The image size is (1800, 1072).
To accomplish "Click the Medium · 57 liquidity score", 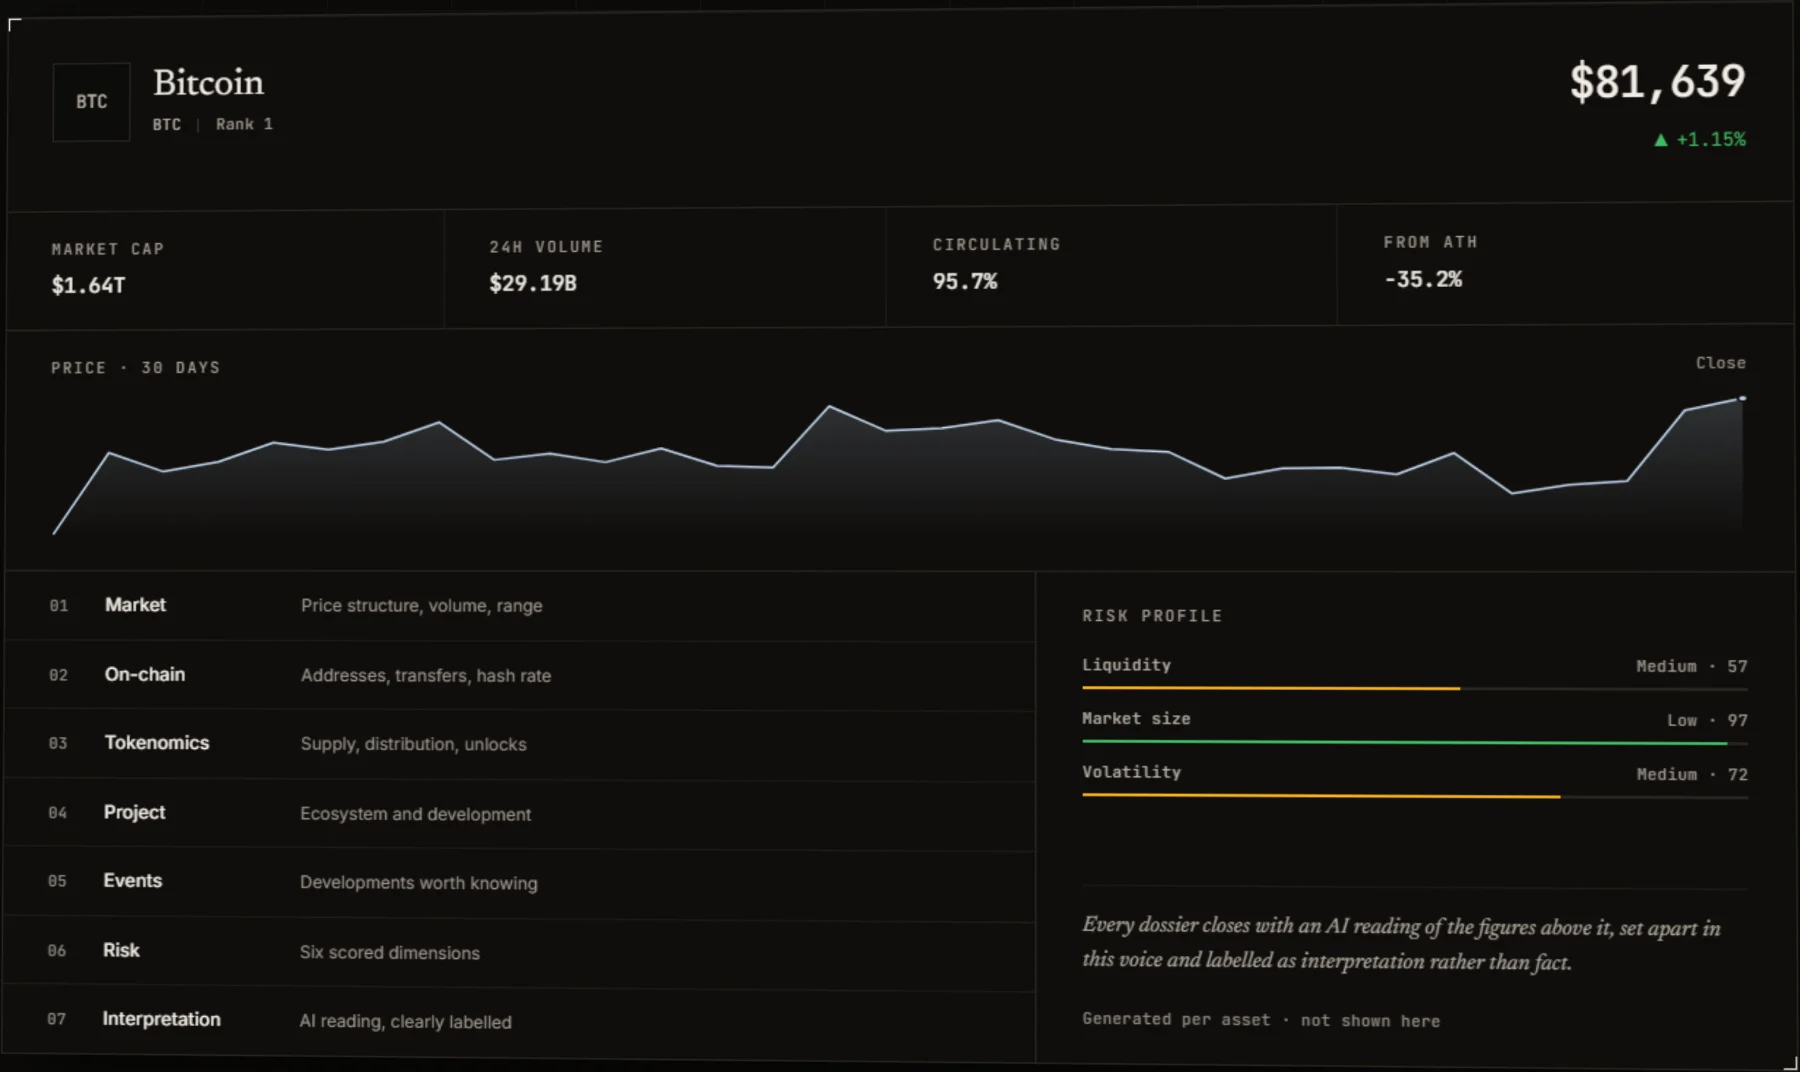I will coord(1691,666).
